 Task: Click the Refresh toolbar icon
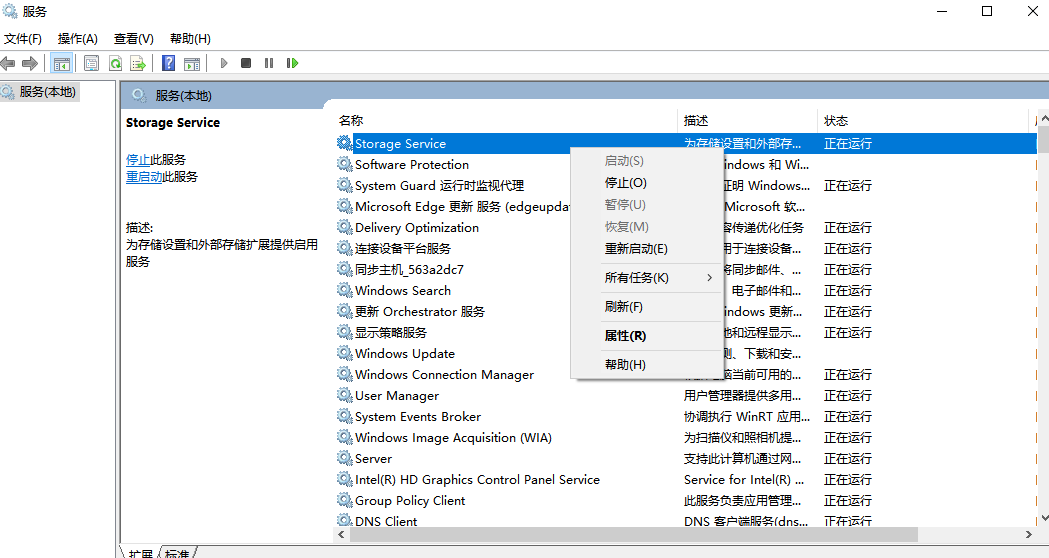(x=115, y=64)
